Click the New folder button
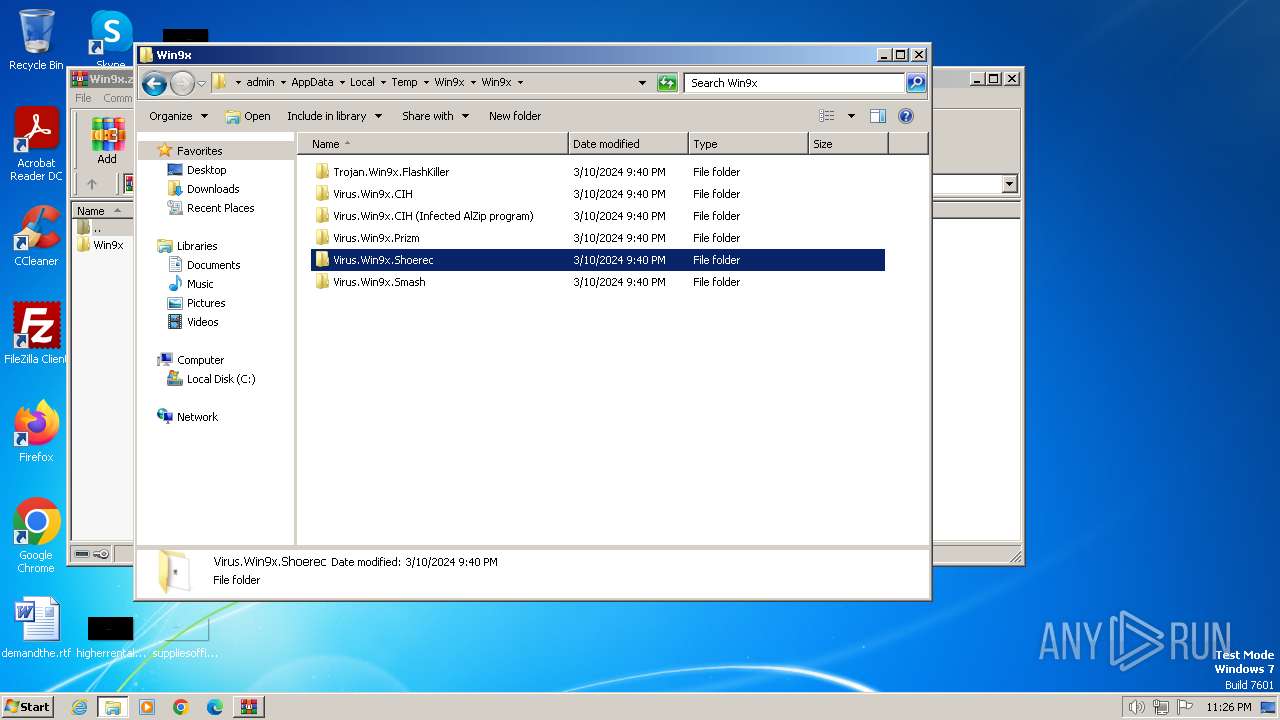The image size is (1280, 720). [515, 116]
